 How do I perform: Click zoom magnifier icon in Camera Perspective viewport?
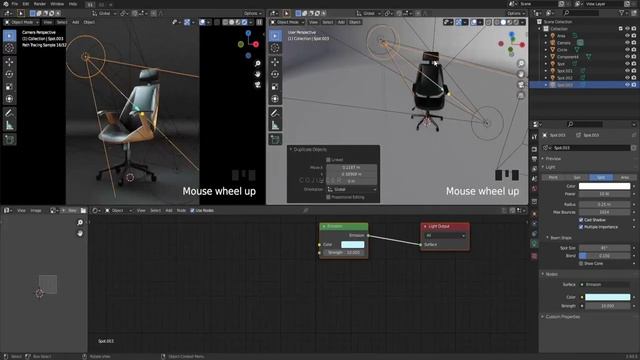click(258, 64)
